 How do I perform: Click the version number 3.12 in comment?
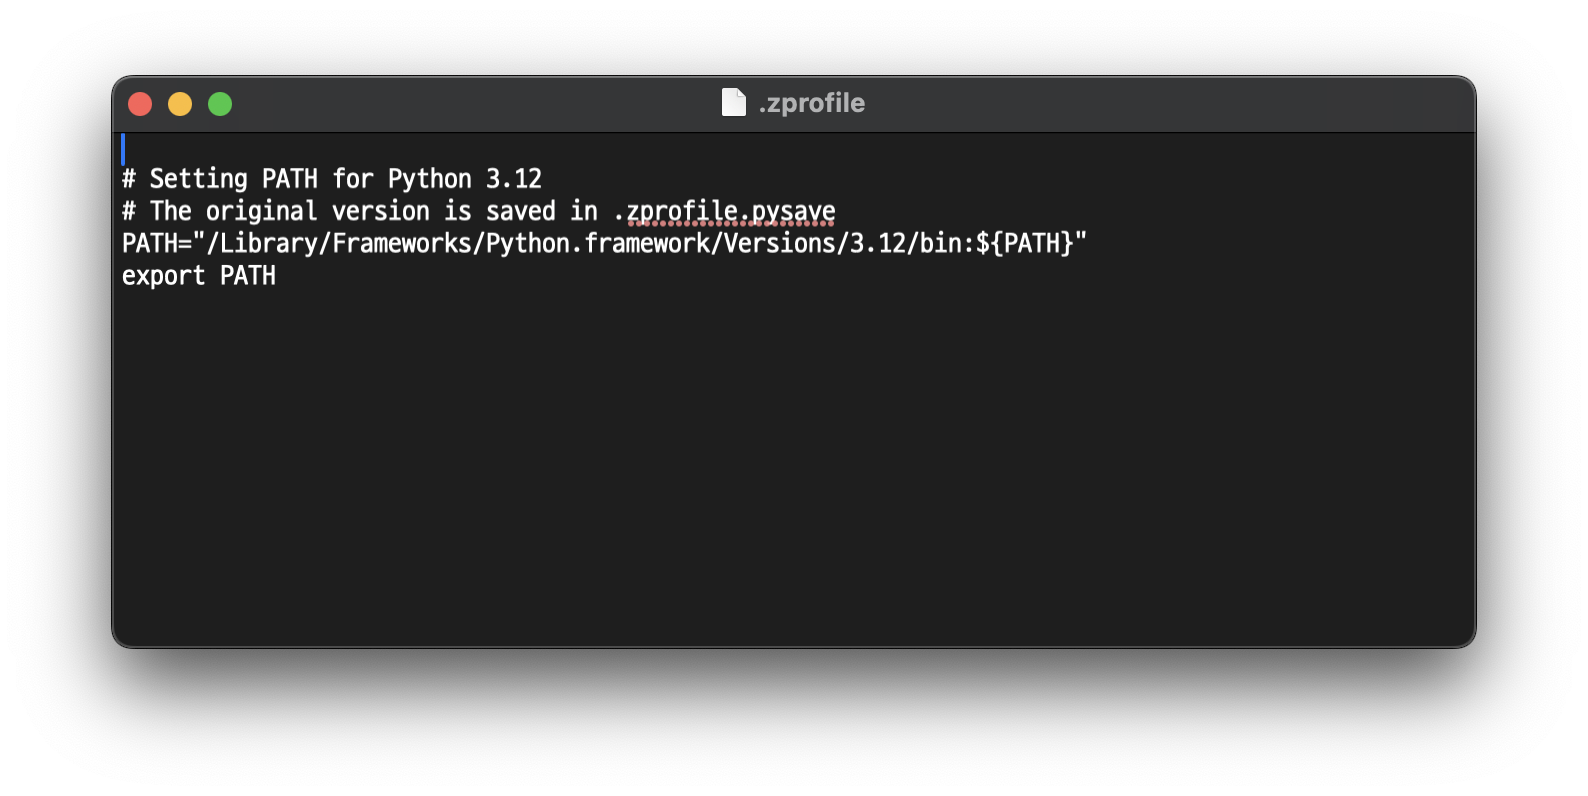coord(514,179)
